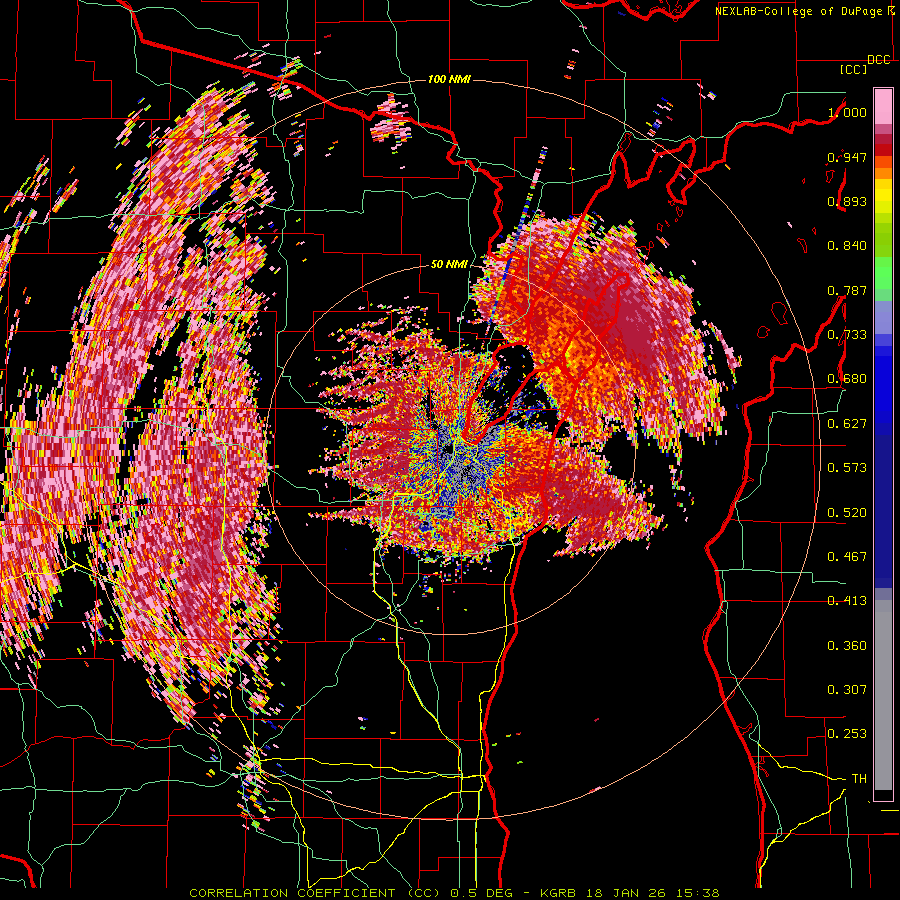
Task: Click the CORRELATION COEFFICIENT (CC) title text
Action: 315,893
